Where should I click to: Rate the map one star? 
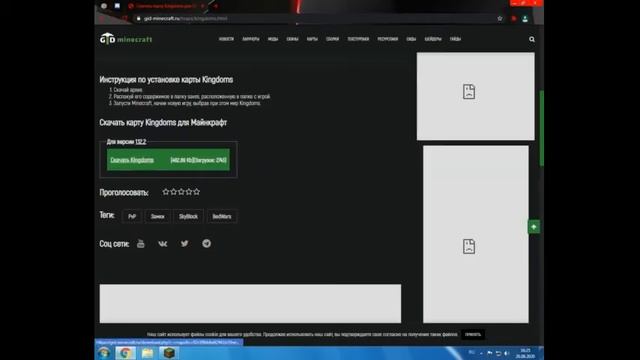(165, 191)
